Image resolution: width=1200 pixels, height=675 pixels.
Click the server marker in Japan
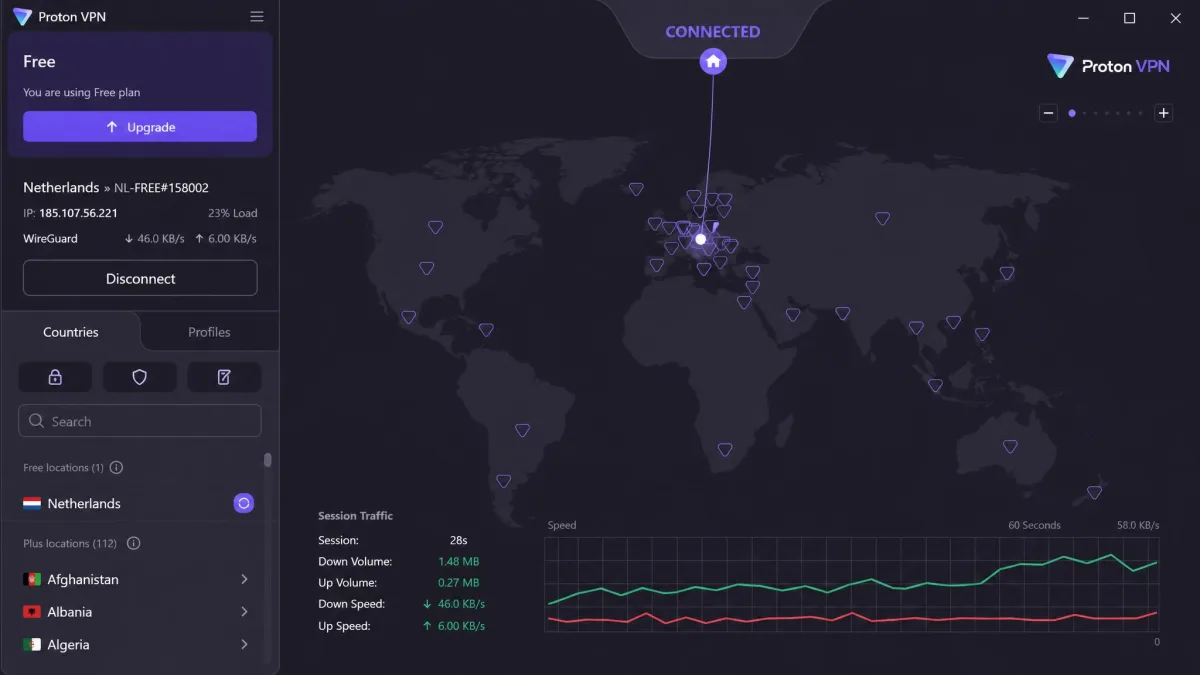[1007, 273]
